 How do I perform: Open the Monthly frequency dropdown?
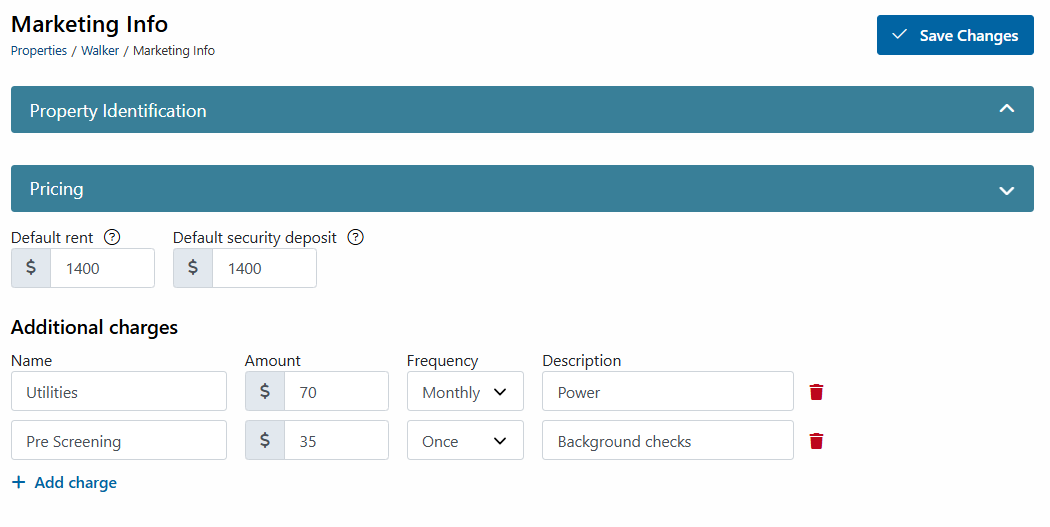click(x=465, y=392)
